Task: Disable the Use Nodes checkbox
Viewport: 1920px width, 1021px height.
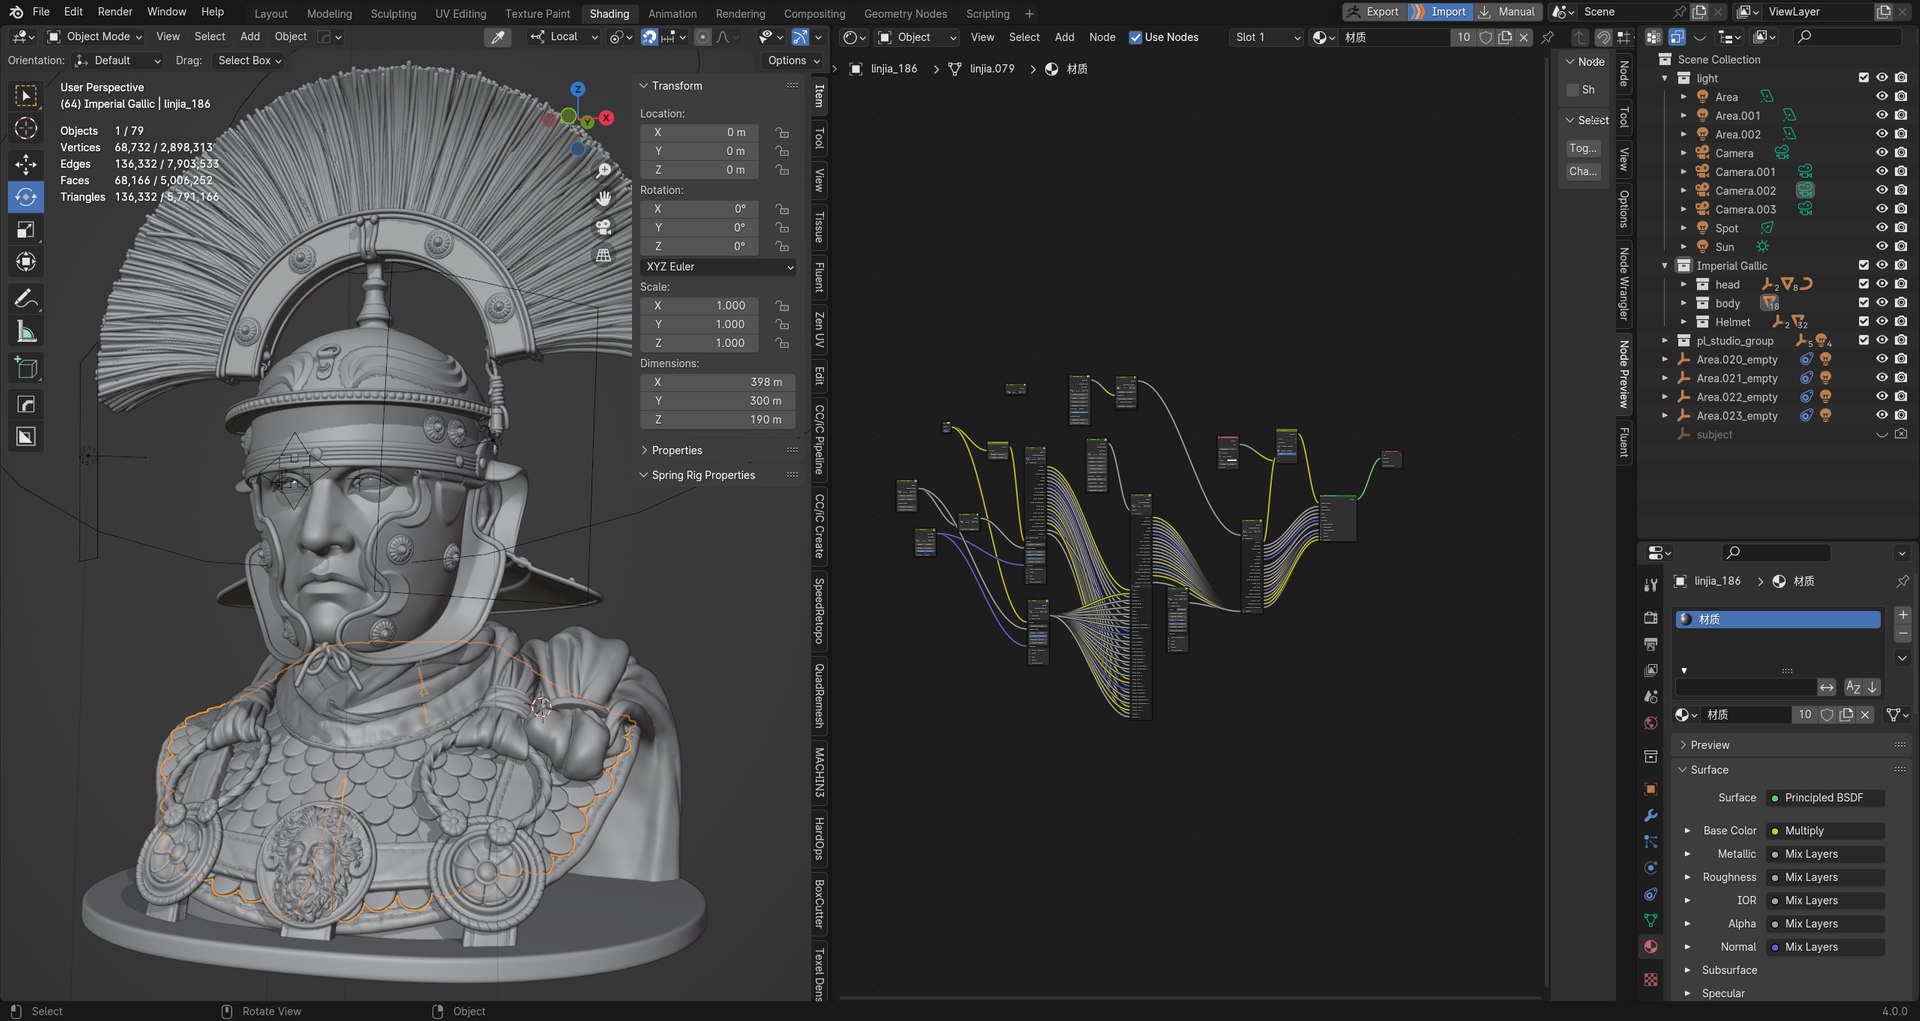Action: pos(1135,38)
